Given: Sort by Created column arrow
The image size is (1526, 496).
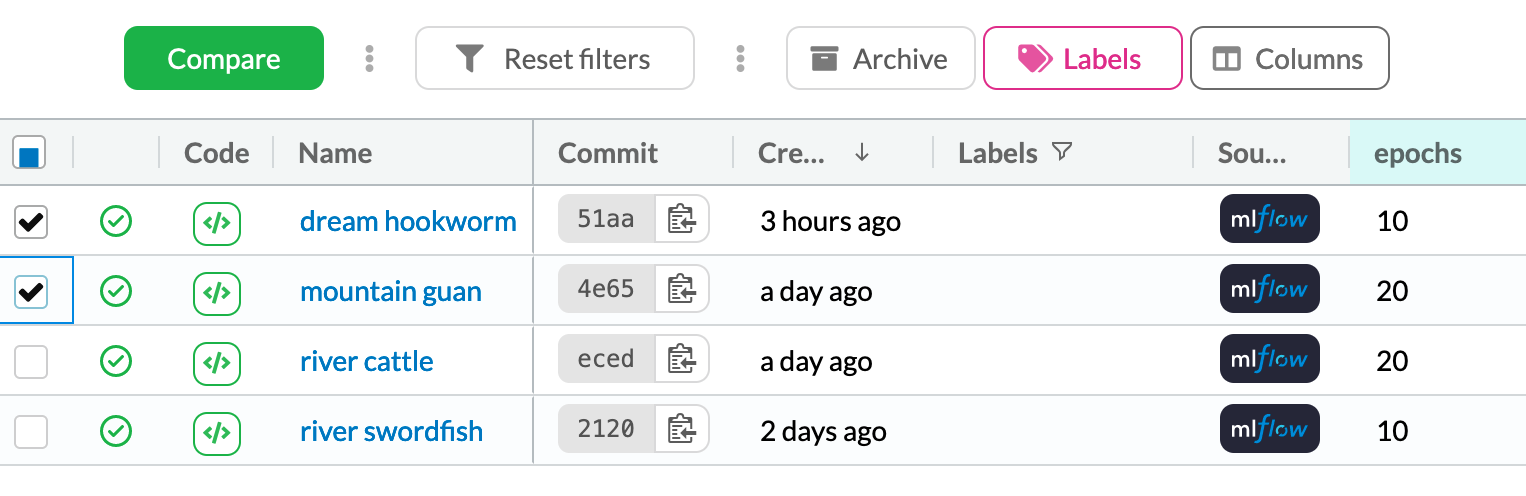Looking at the screenshot, I should click(x=861, y=153).
